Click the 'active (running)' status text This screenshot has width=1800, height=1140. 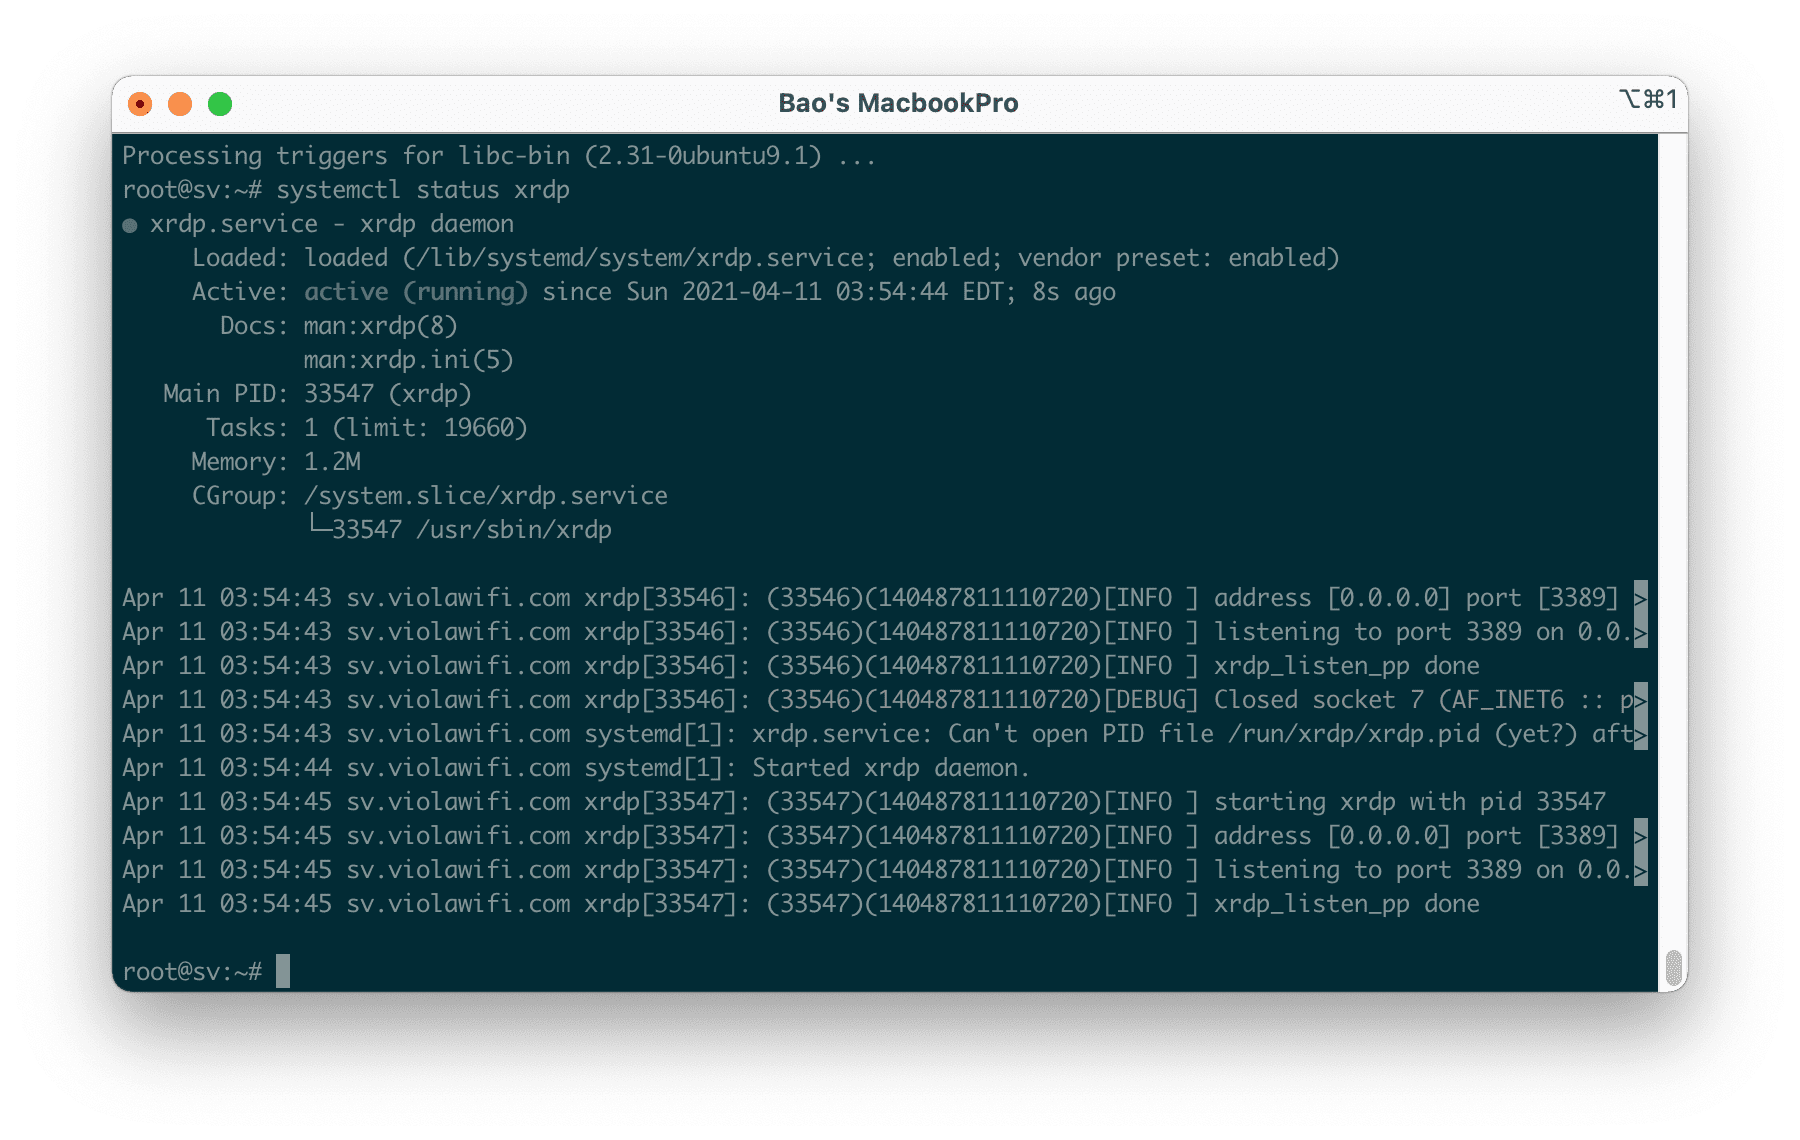416,292
